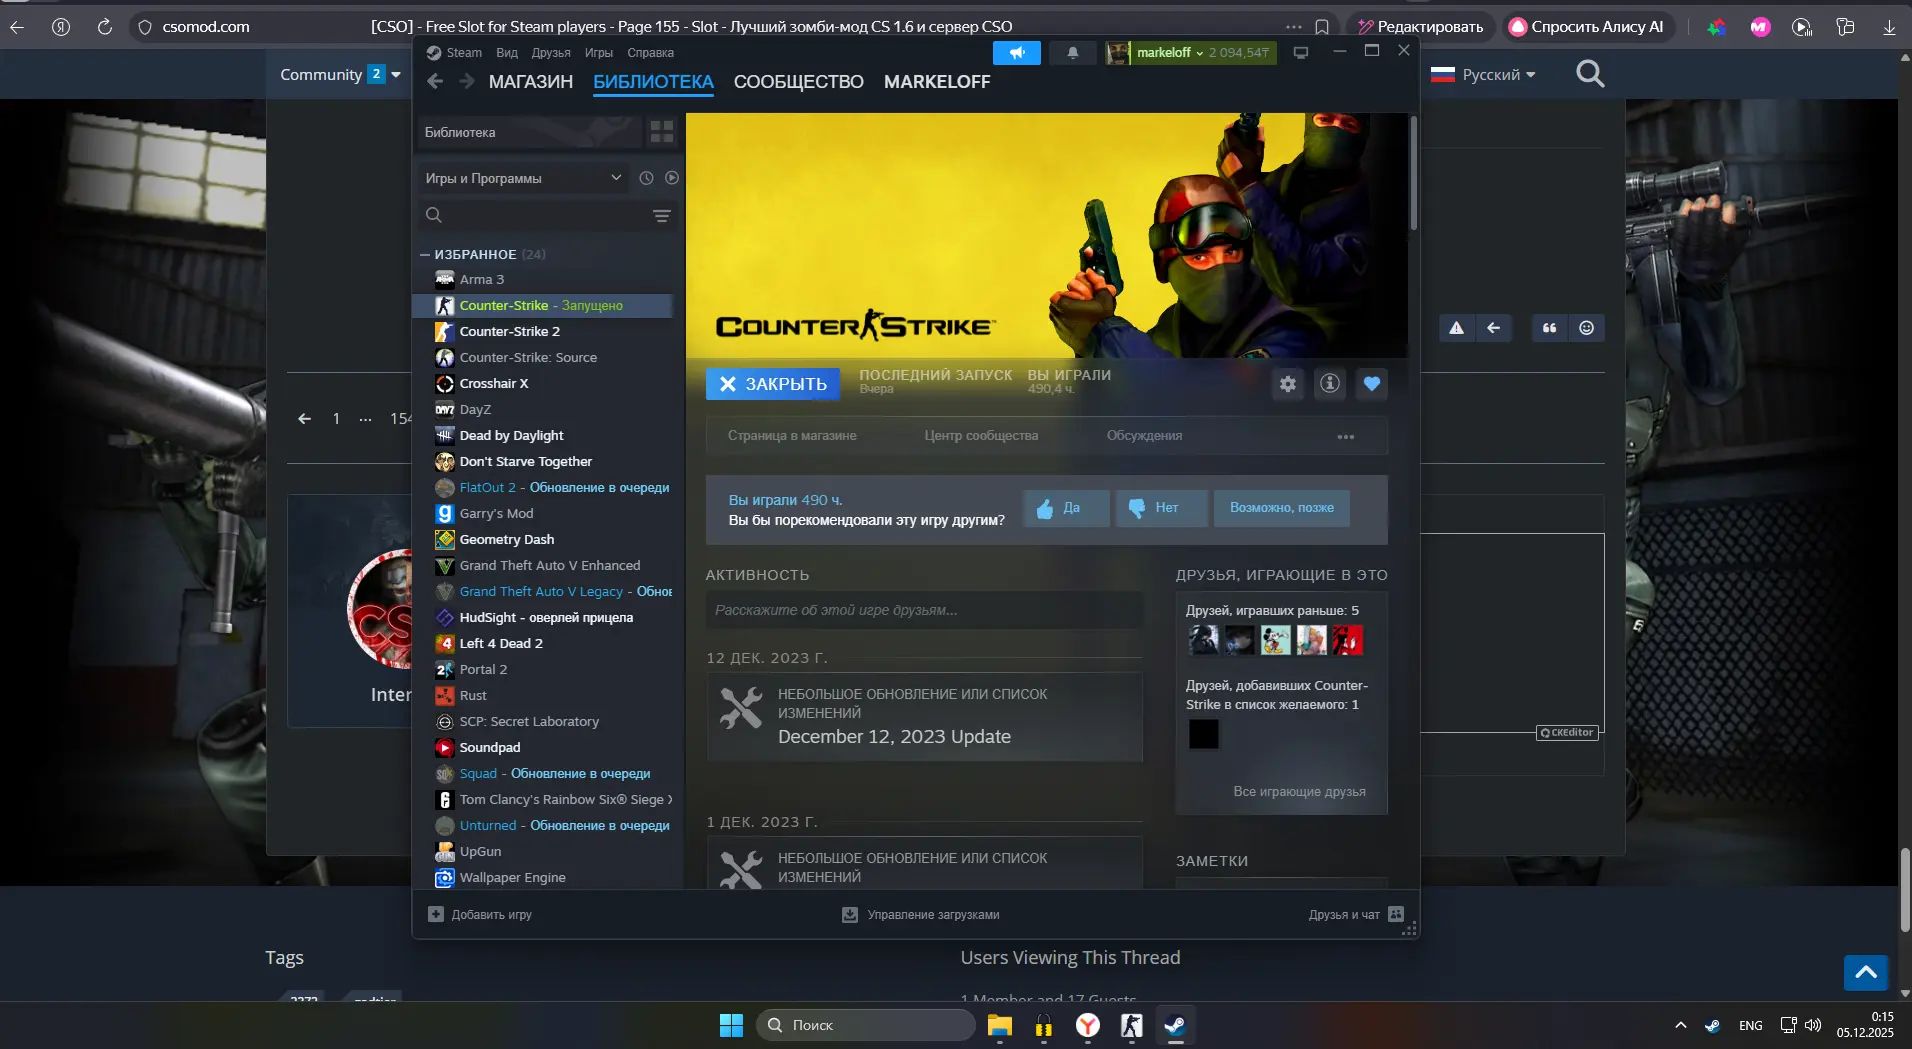Open БИБЛИОТЕКА tab in Steam
Screen dimensions: 1912x1049
(653, 82)
